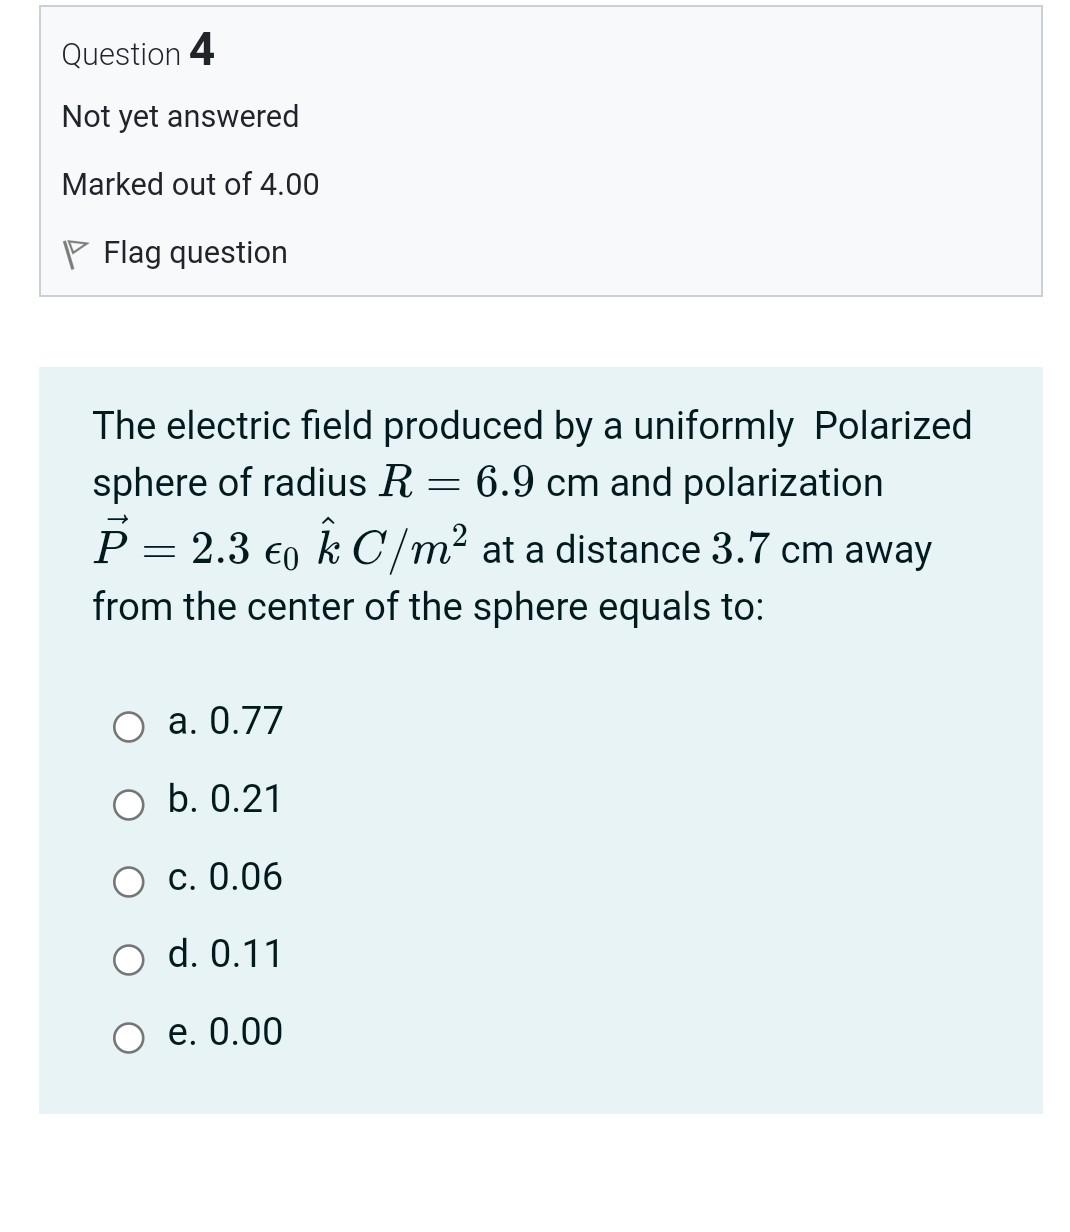Click the Marked out of 4.00 text

click(x=190, y=185)
